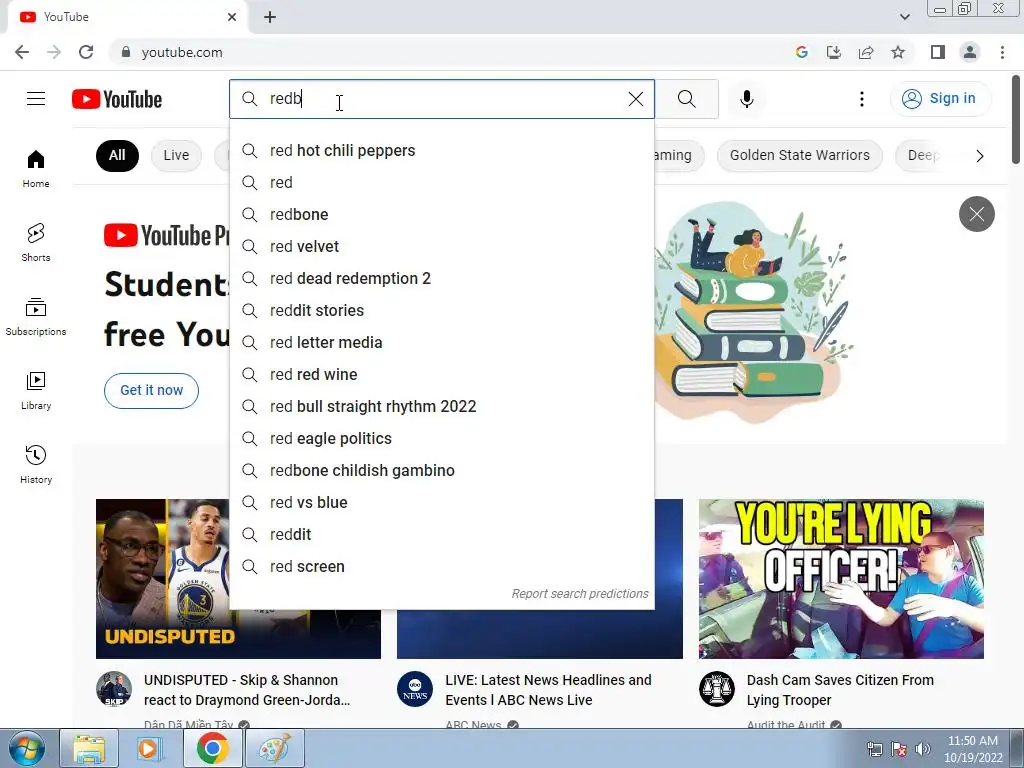Choose suggestion red screen
Image resolution: width=1024 pixels, height=768 pixels.
(442, 566)
